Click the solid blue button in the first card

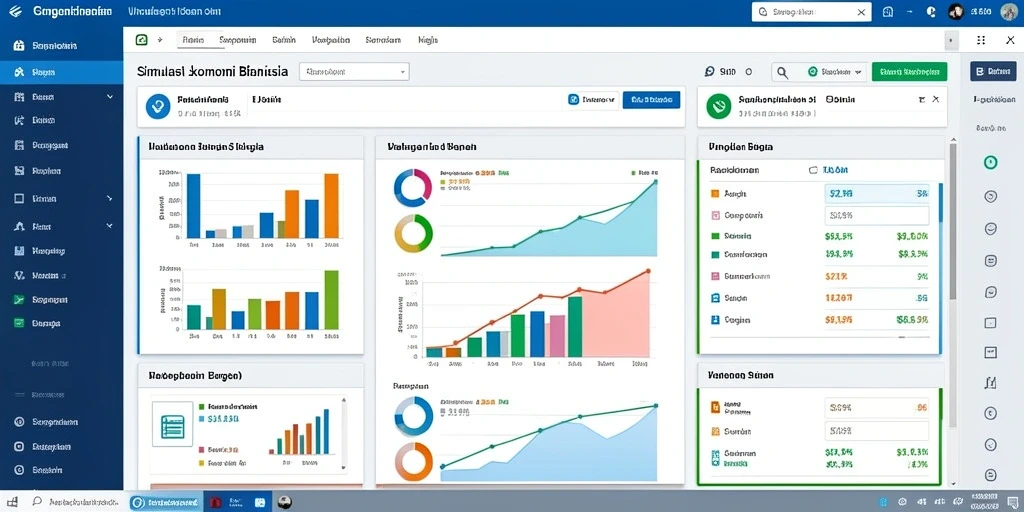pyautogui.click(x=651, y=100)
